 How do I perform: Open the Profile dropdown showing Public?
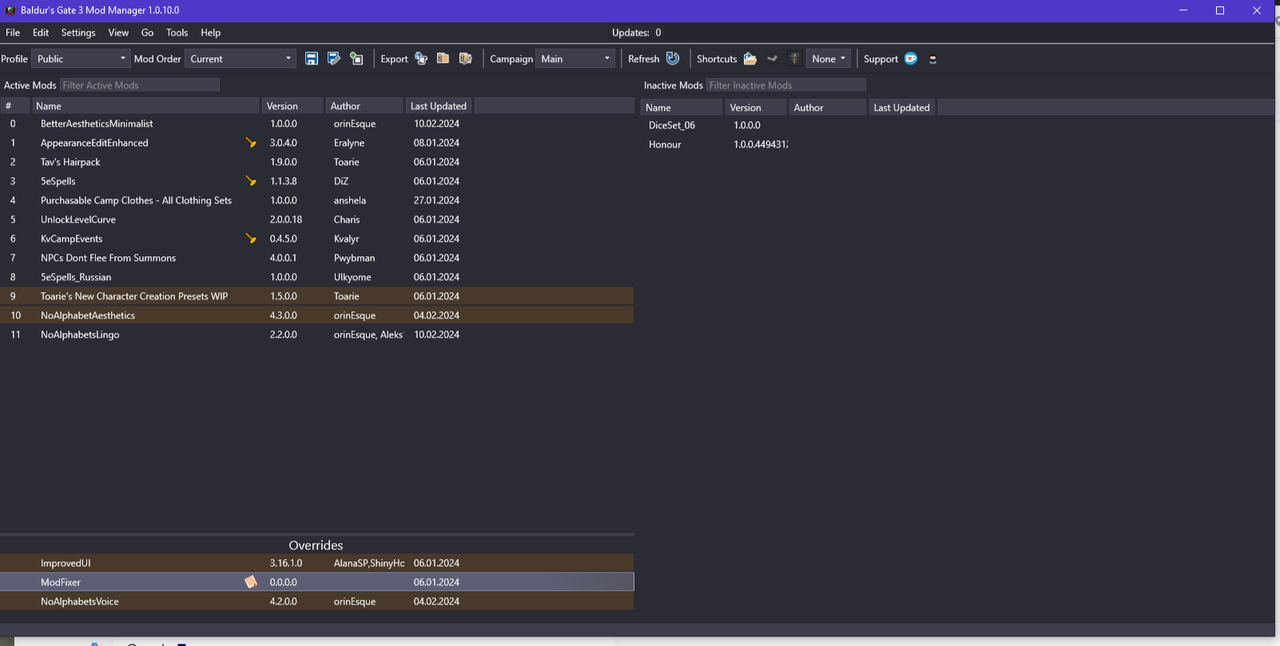pos(80,59)
